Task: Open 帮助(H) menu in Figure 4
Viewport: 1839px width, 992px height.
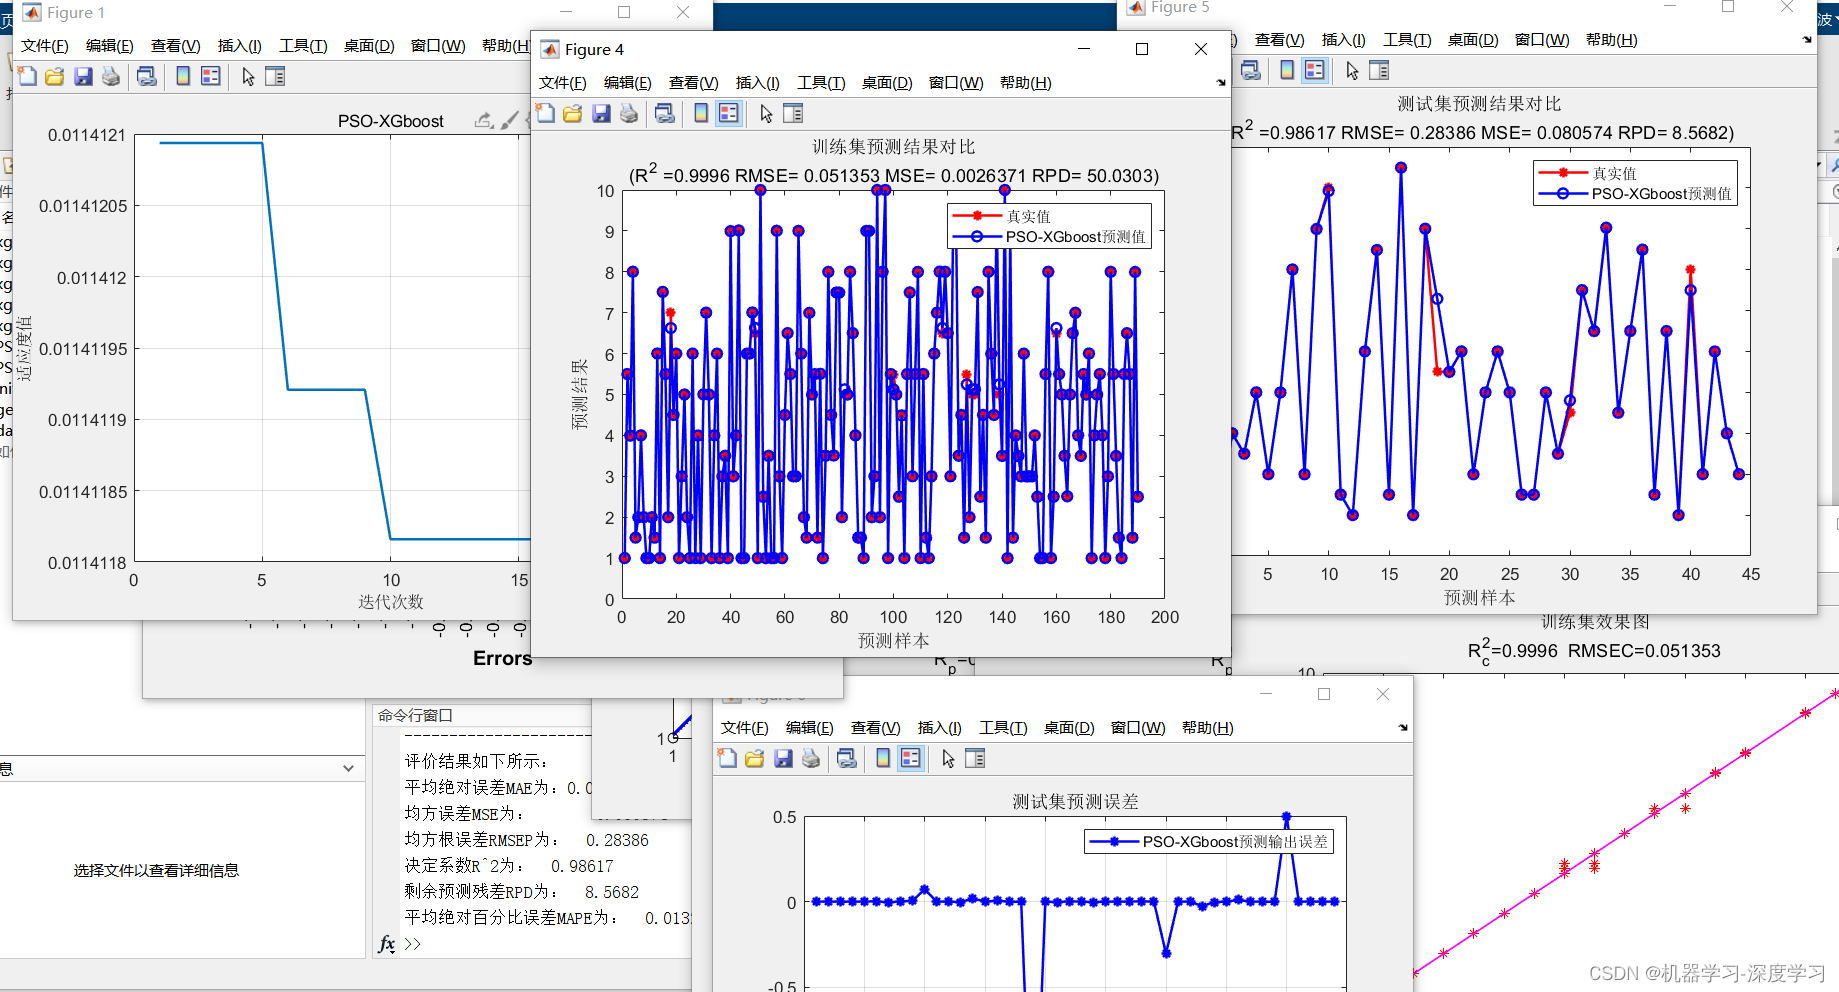Action: coord(1026,83)
